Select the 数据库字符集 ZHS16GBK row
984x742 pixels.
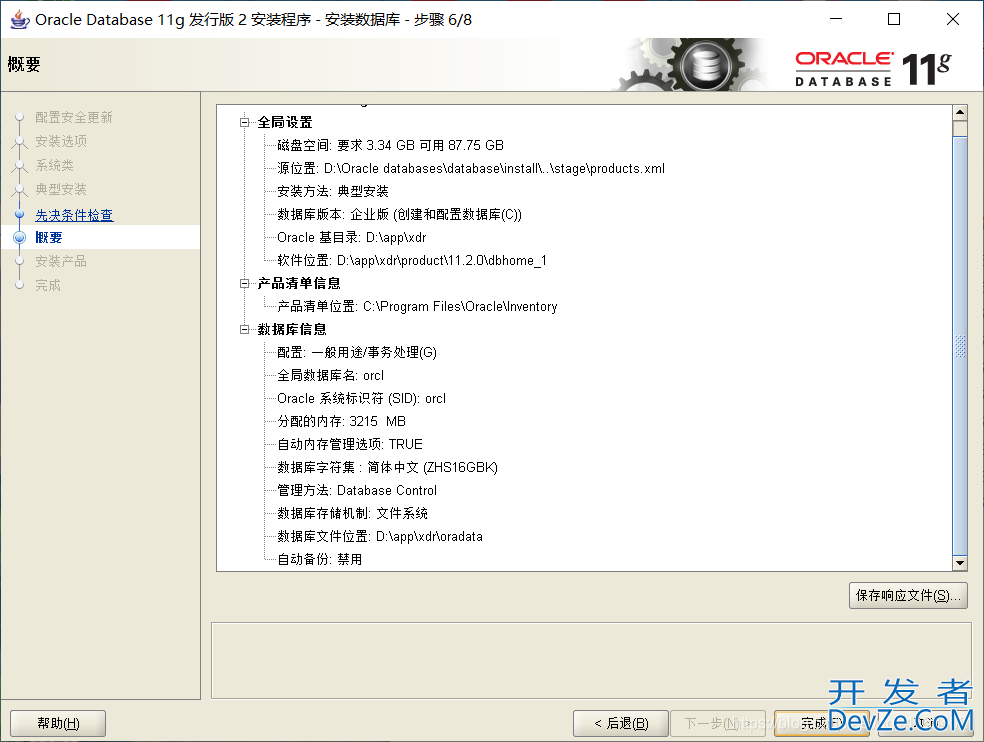coord(387,468)
